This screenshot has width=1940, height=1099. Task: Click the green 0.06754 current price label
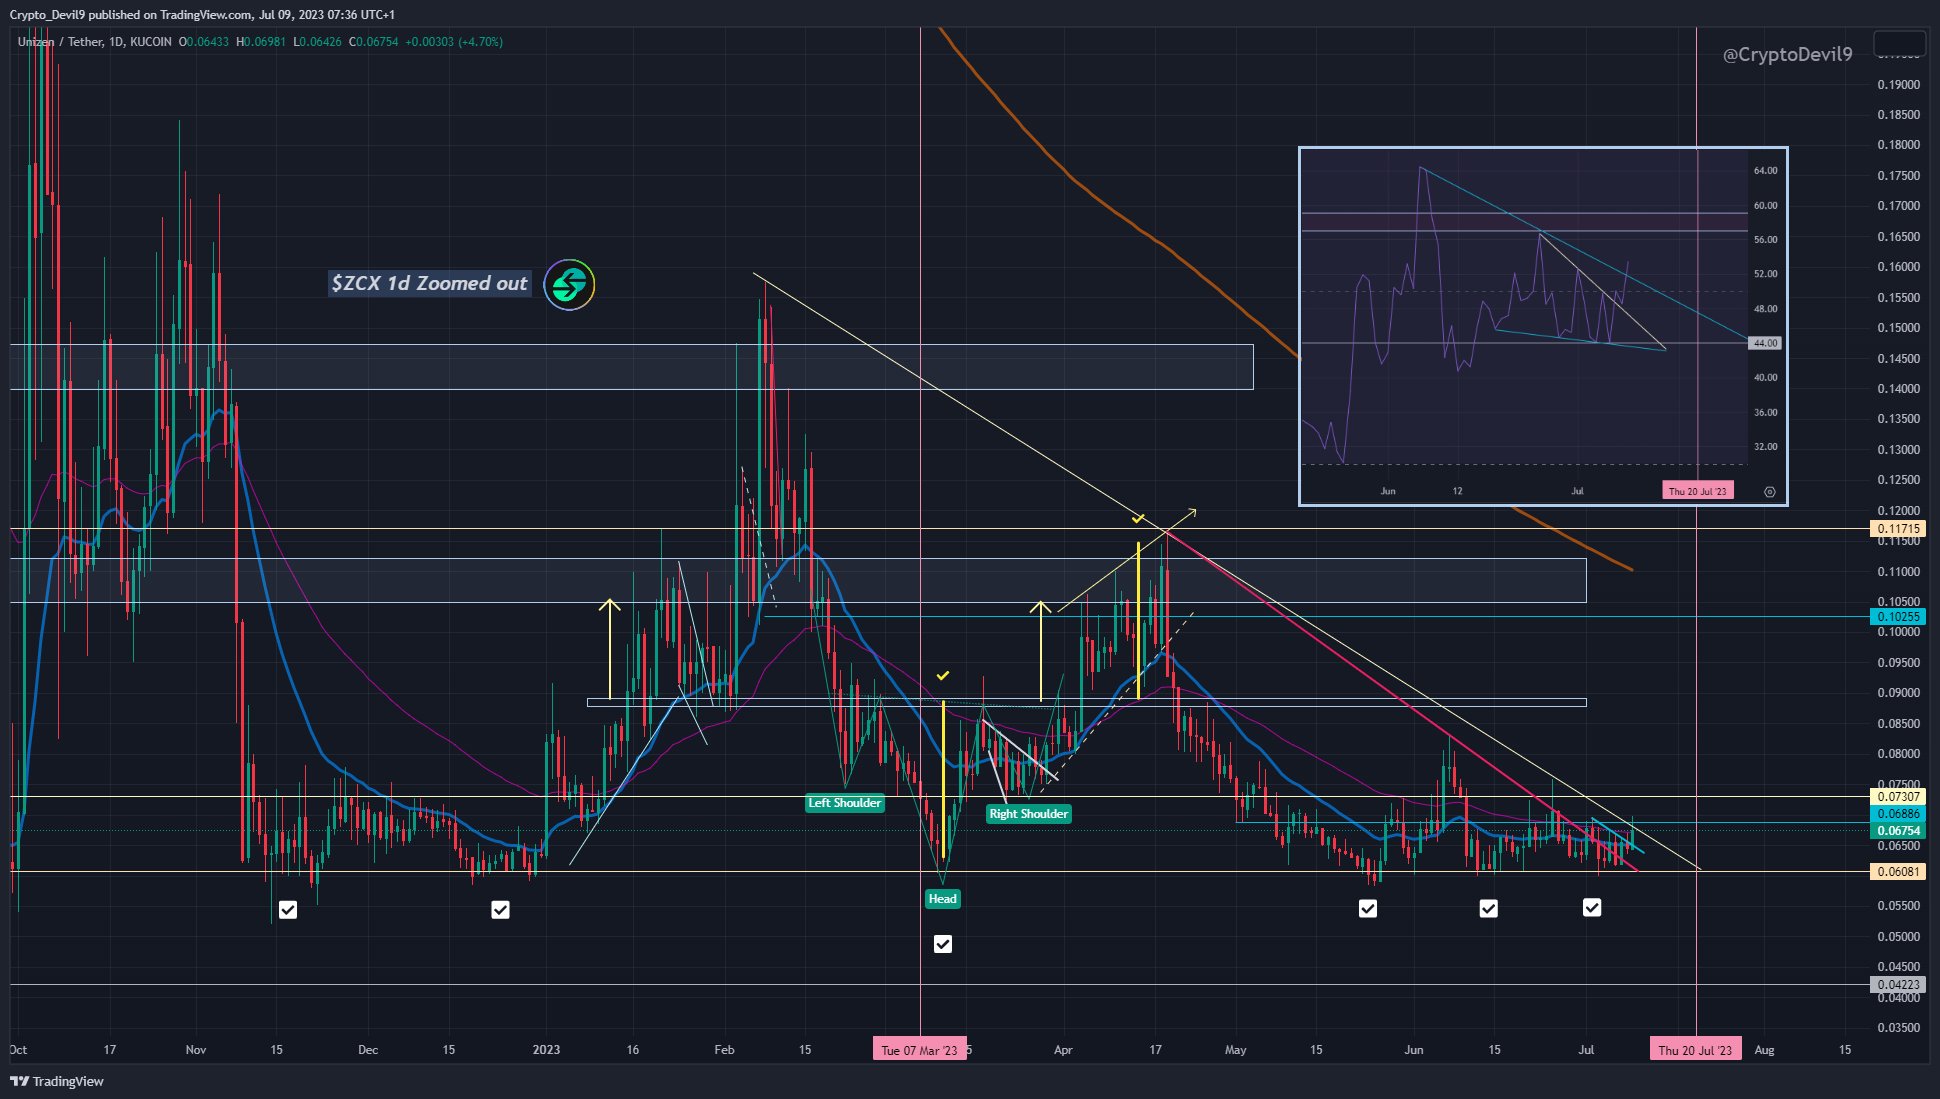[x=1898, y=831]
